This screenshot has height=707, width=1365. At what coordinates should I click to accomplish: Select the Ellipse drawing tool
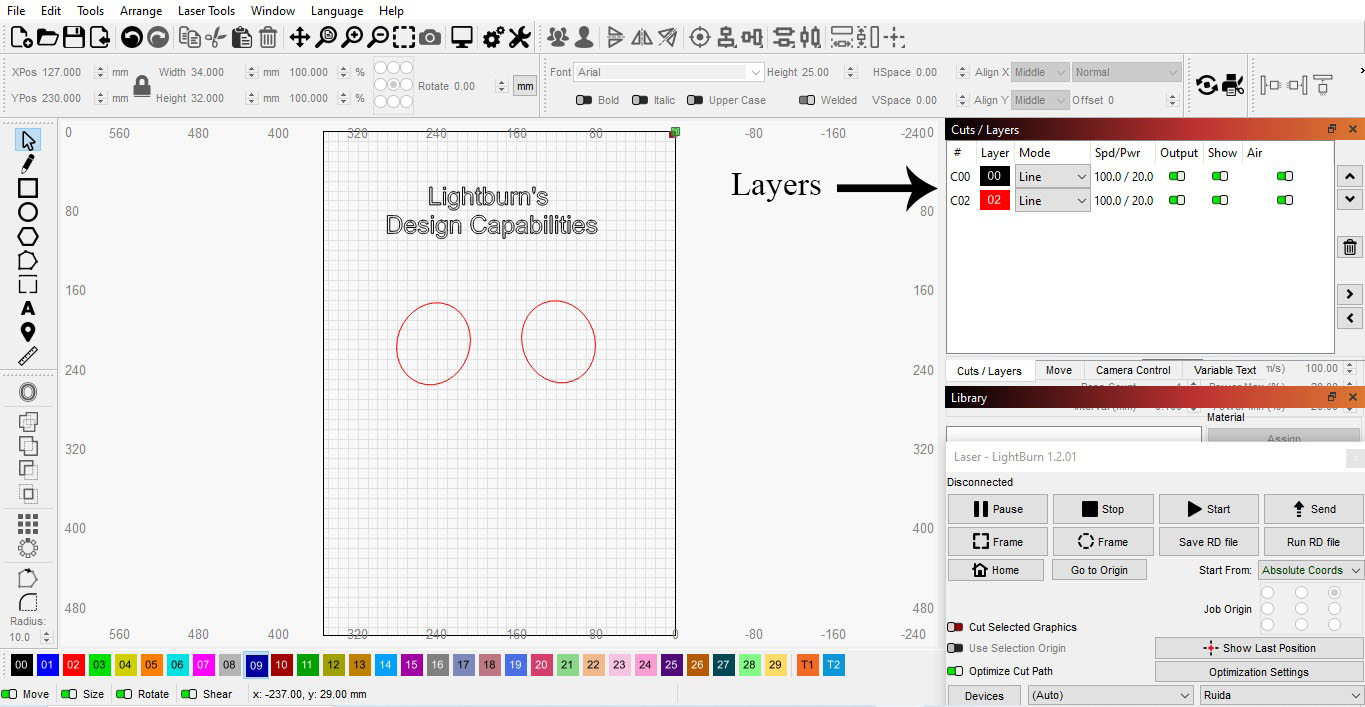(x=27, y=211)
